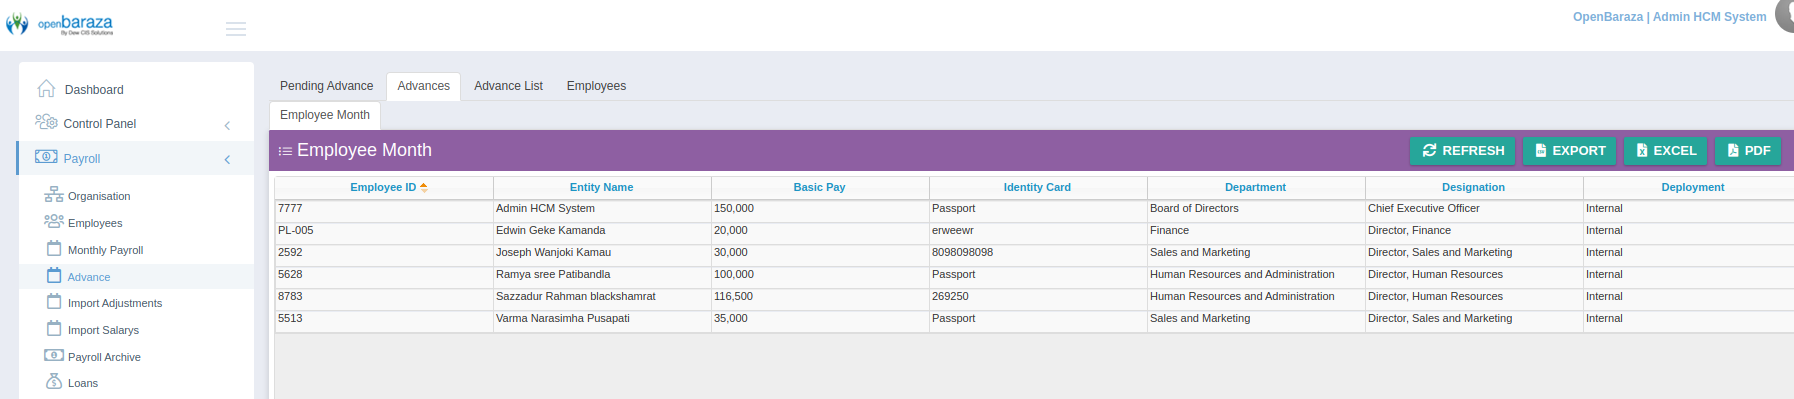This screenshot has height=399, width=1794.
Task: Open the Advance List tab
Action: coord(508,86)
